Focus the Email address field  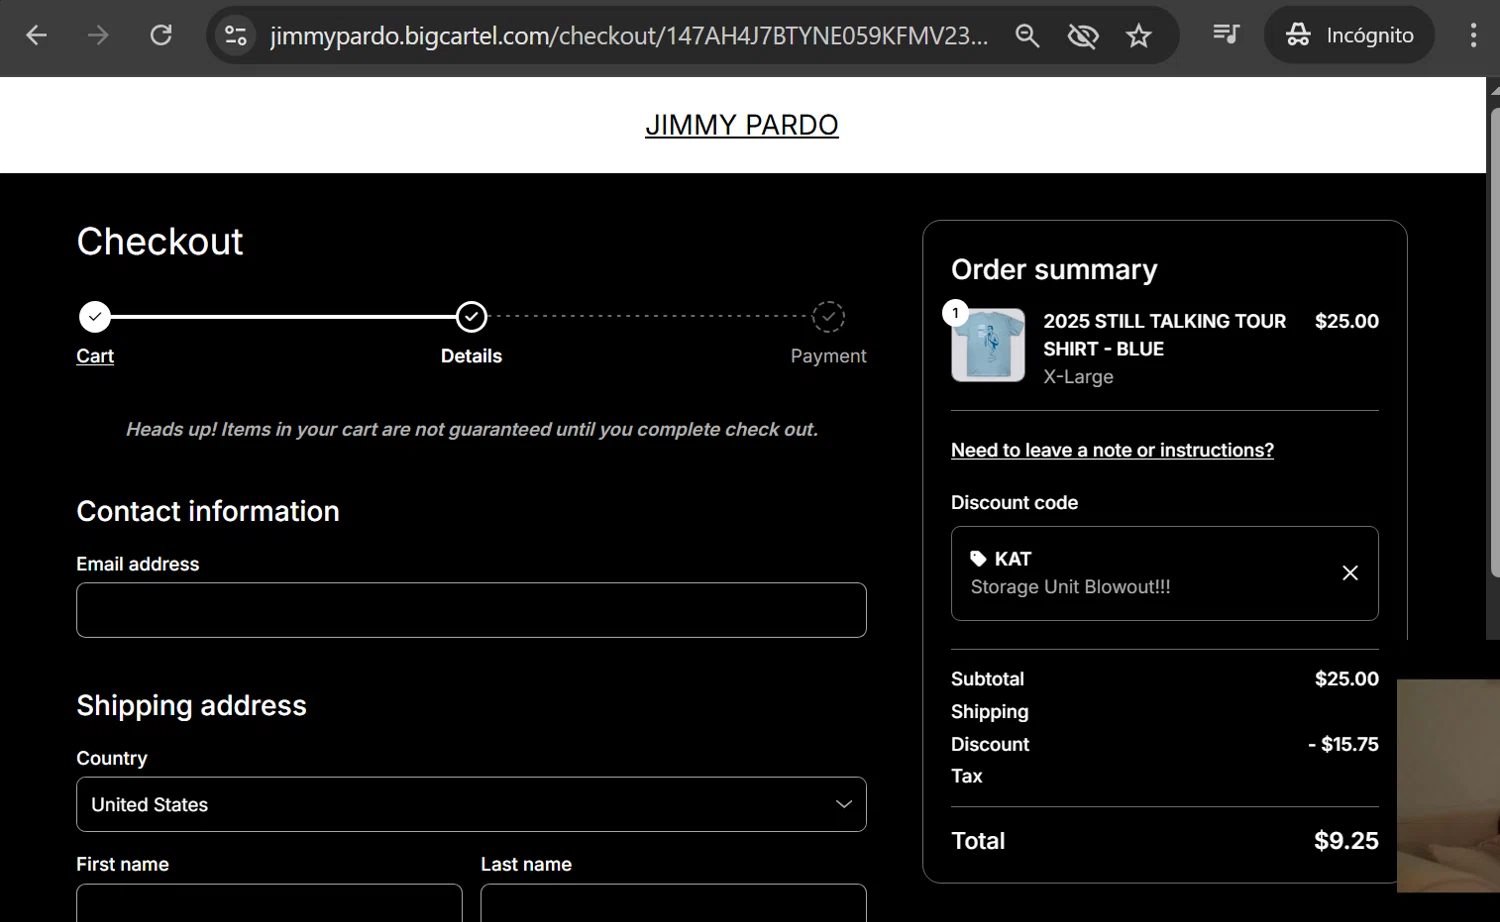point(471,610)
